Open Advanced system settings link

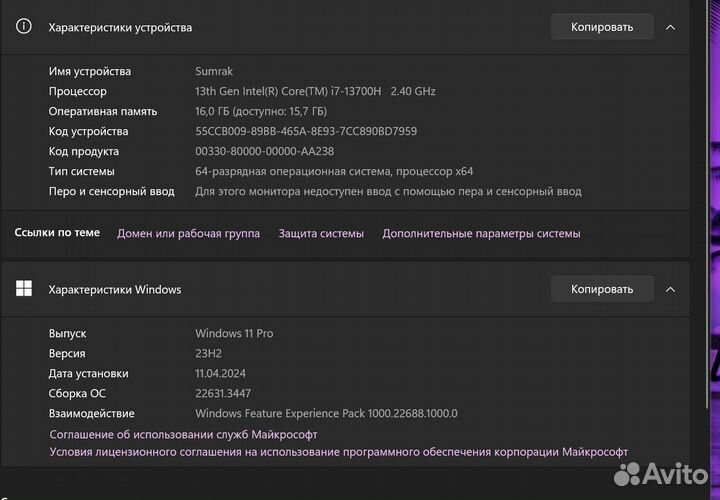tap(481, 233)
